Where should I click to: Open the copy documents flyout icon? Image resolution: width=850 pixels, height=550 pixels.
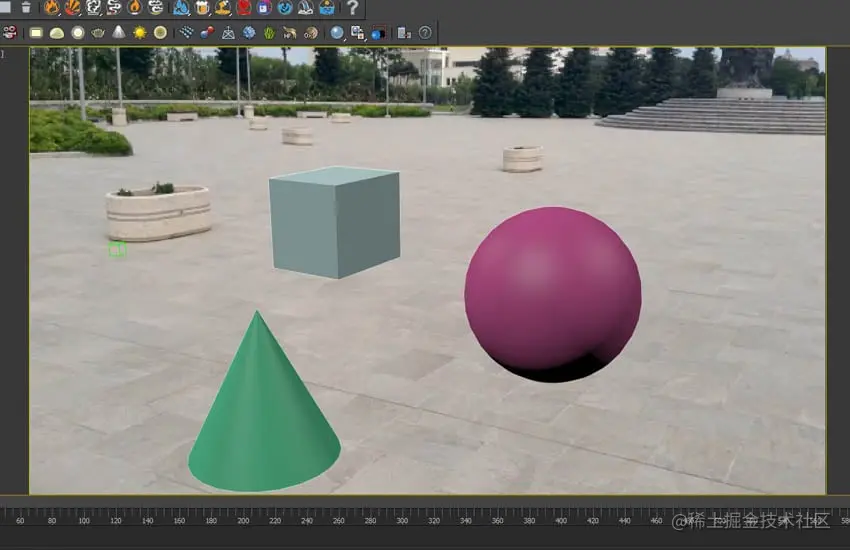click(357, 33)
